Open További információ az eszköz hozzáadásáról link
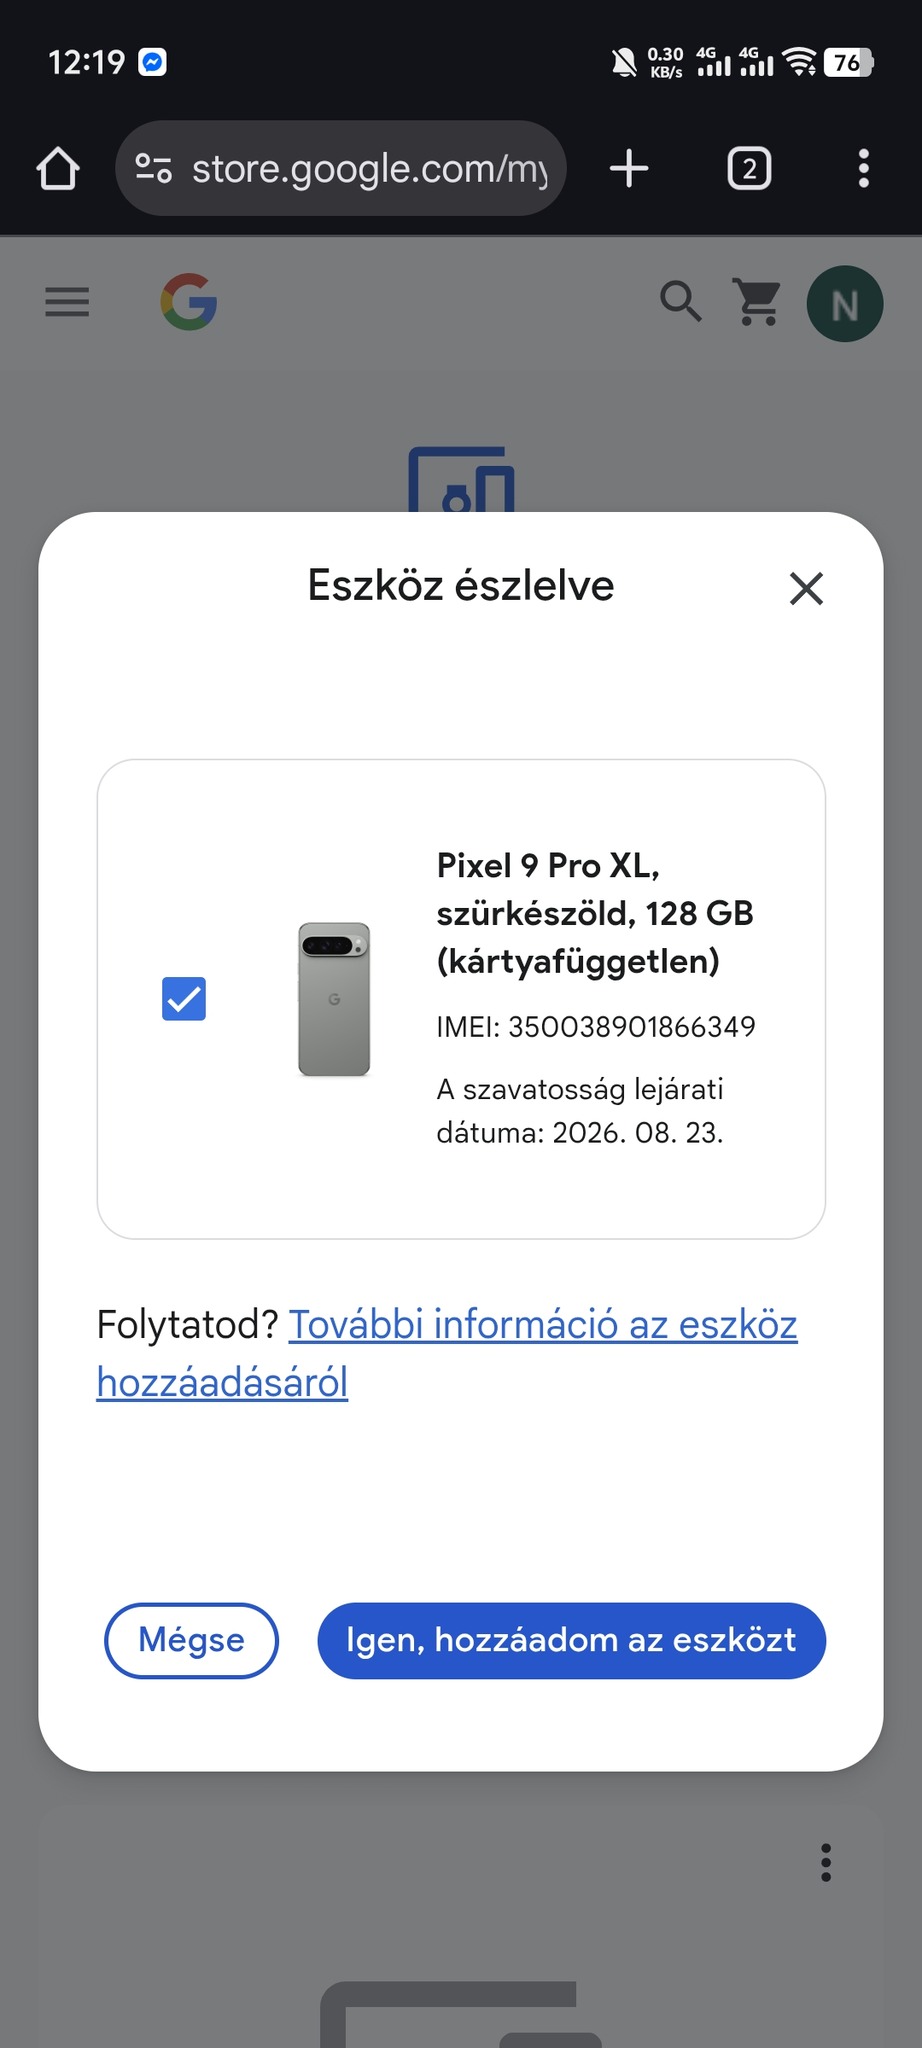This screenshot has width=922, height=2048. (543, 1325)
